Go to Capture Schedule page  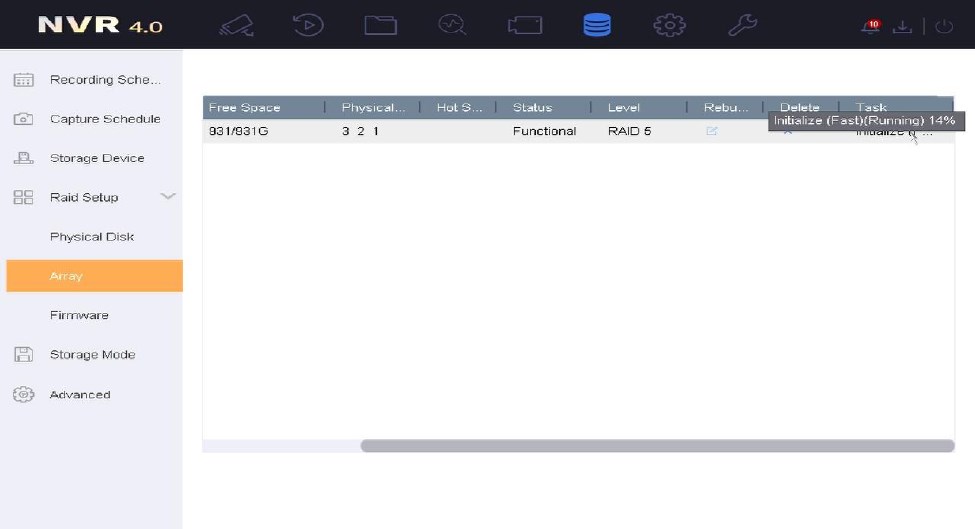pyautogui.click(x=104, y=119)
